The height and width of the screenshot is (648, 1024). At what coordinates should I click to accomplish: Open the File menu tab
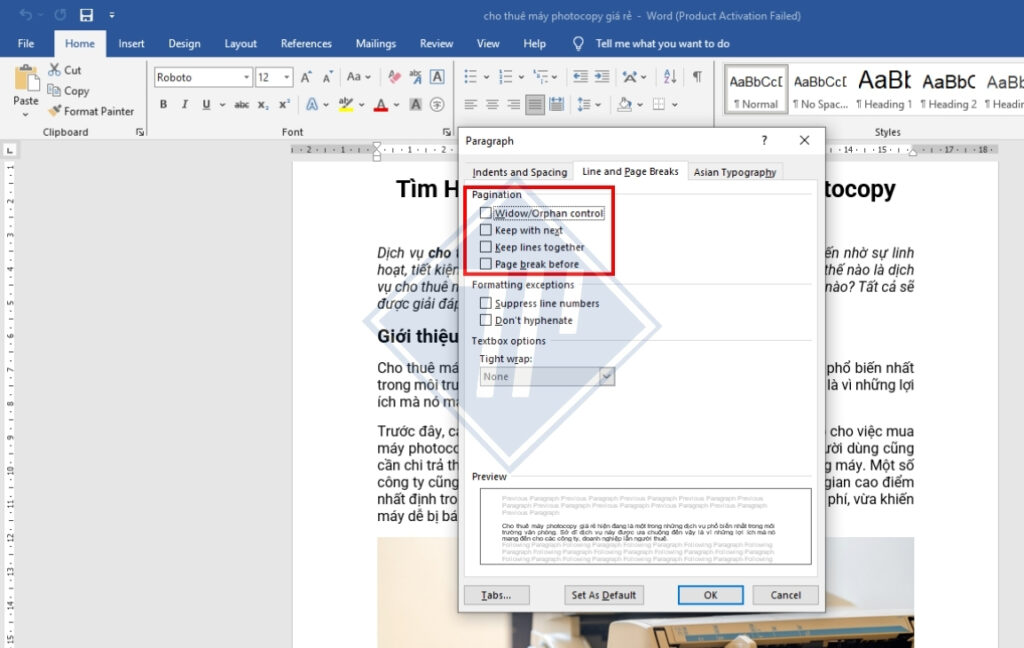(26, 44)
